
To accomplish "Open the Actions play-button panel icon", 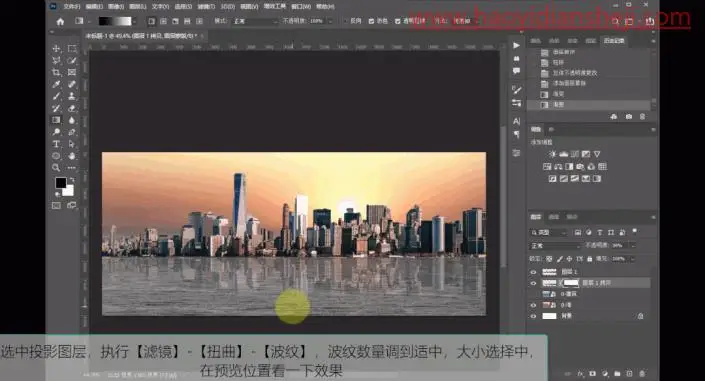I will (516, 45).
